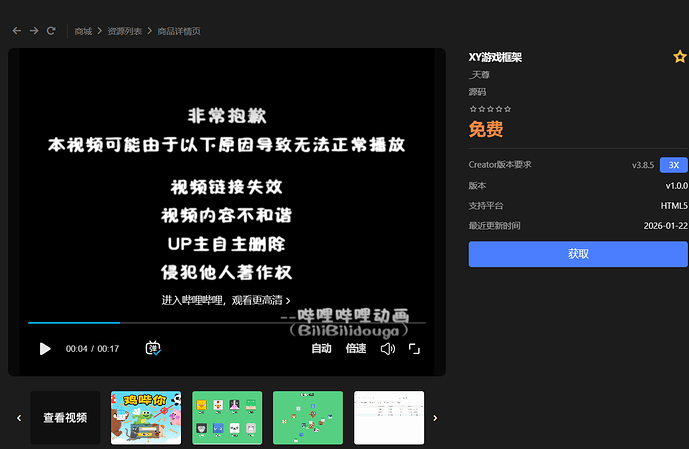Select the 查看视频 thumbnail
This screenshot has height=449, width=689.
[65, 418]
